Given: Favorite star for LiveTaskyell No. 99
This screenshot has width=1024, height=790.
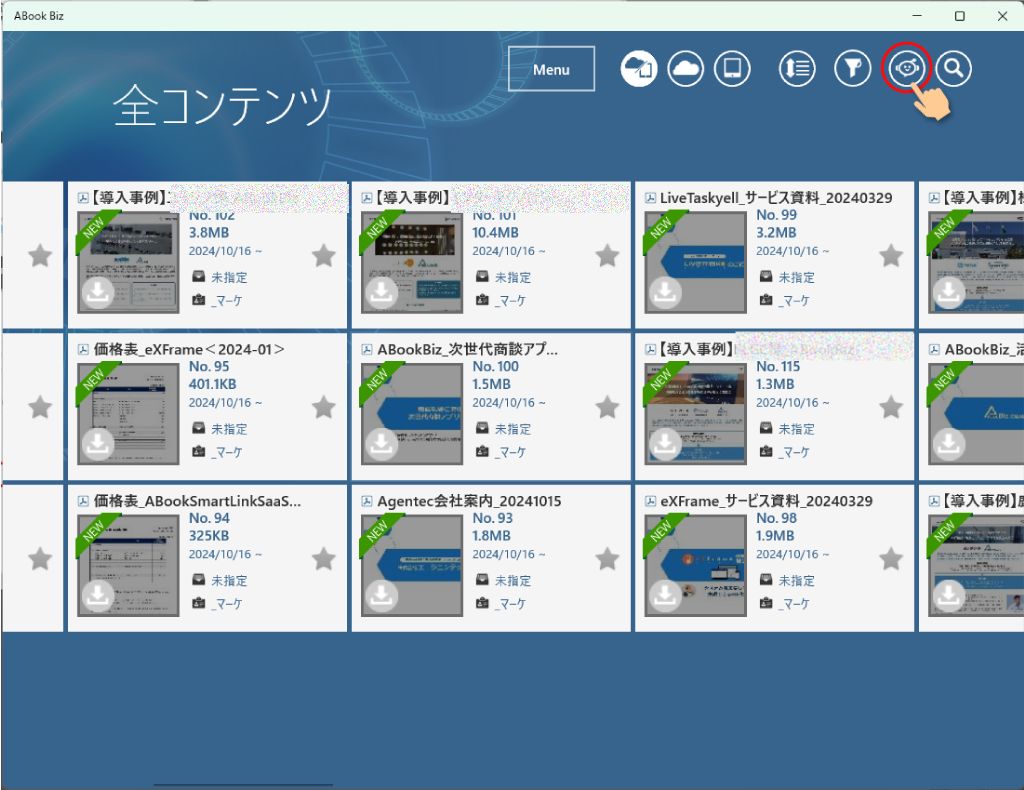Looking at the screenshot, I should [x=891, y=256].
